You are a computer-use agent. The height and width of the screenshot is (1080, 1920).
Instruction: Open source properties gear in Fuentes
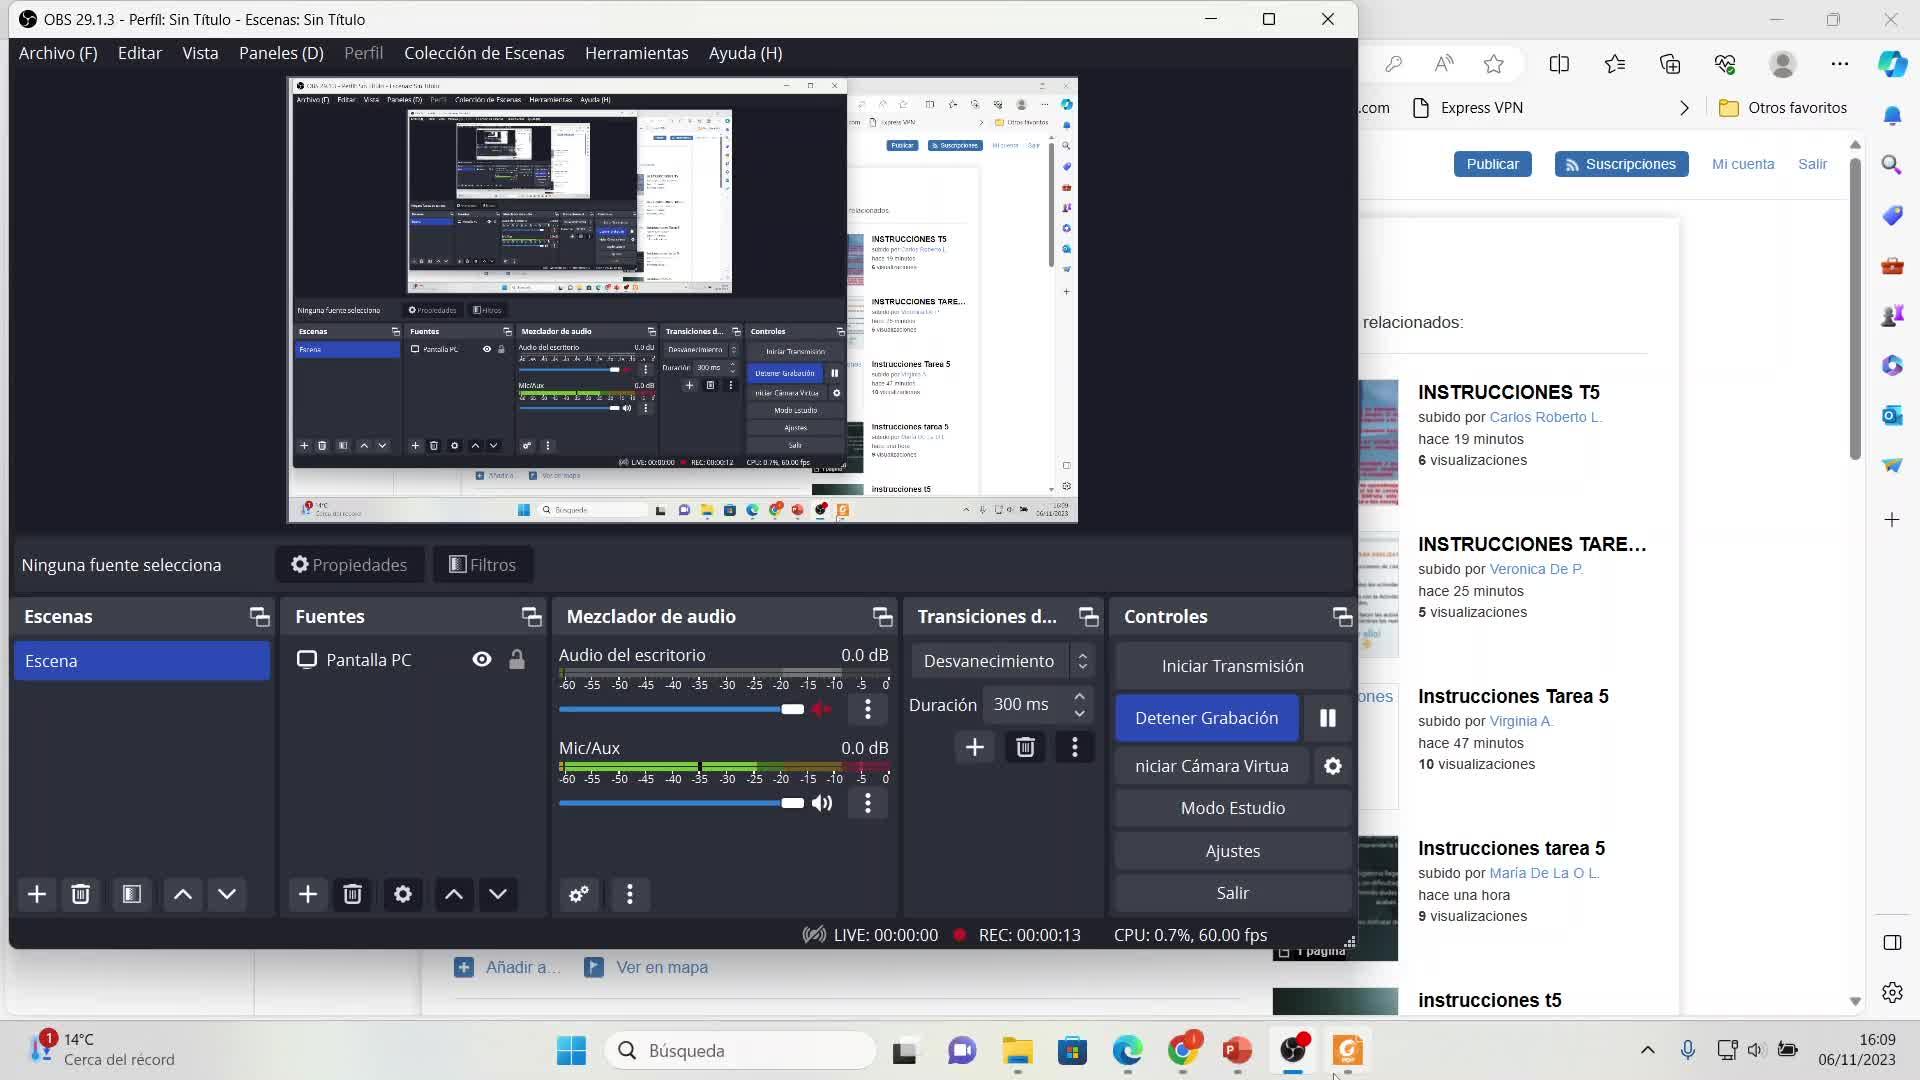pos(402,894)
